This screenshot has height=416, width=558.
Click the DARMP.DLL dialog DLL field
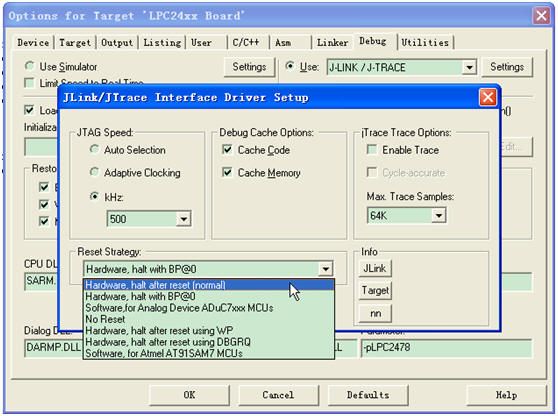click(x=53, y=347)
